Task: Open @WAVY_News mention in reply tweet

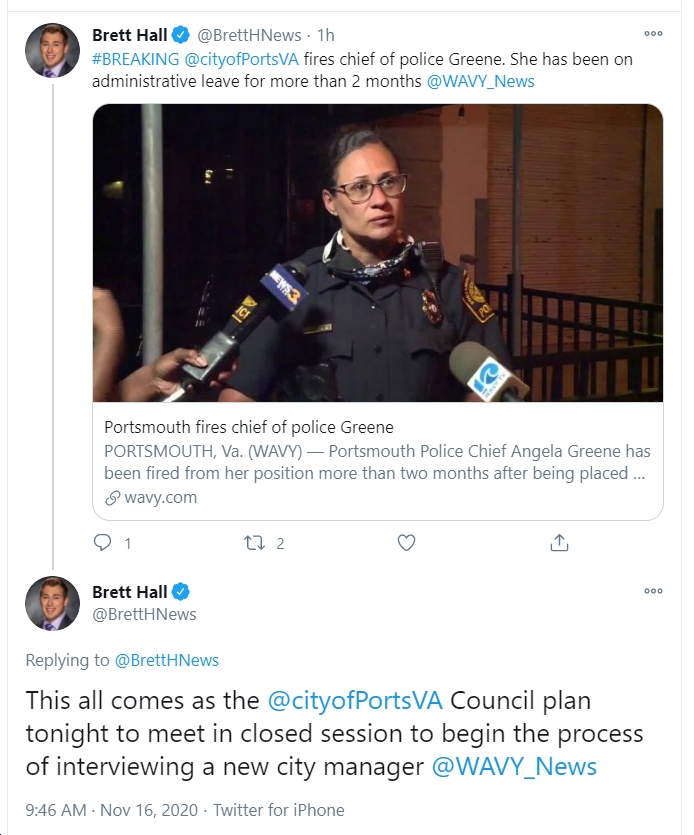Action: pyautogui.click(x=514, y=767)
